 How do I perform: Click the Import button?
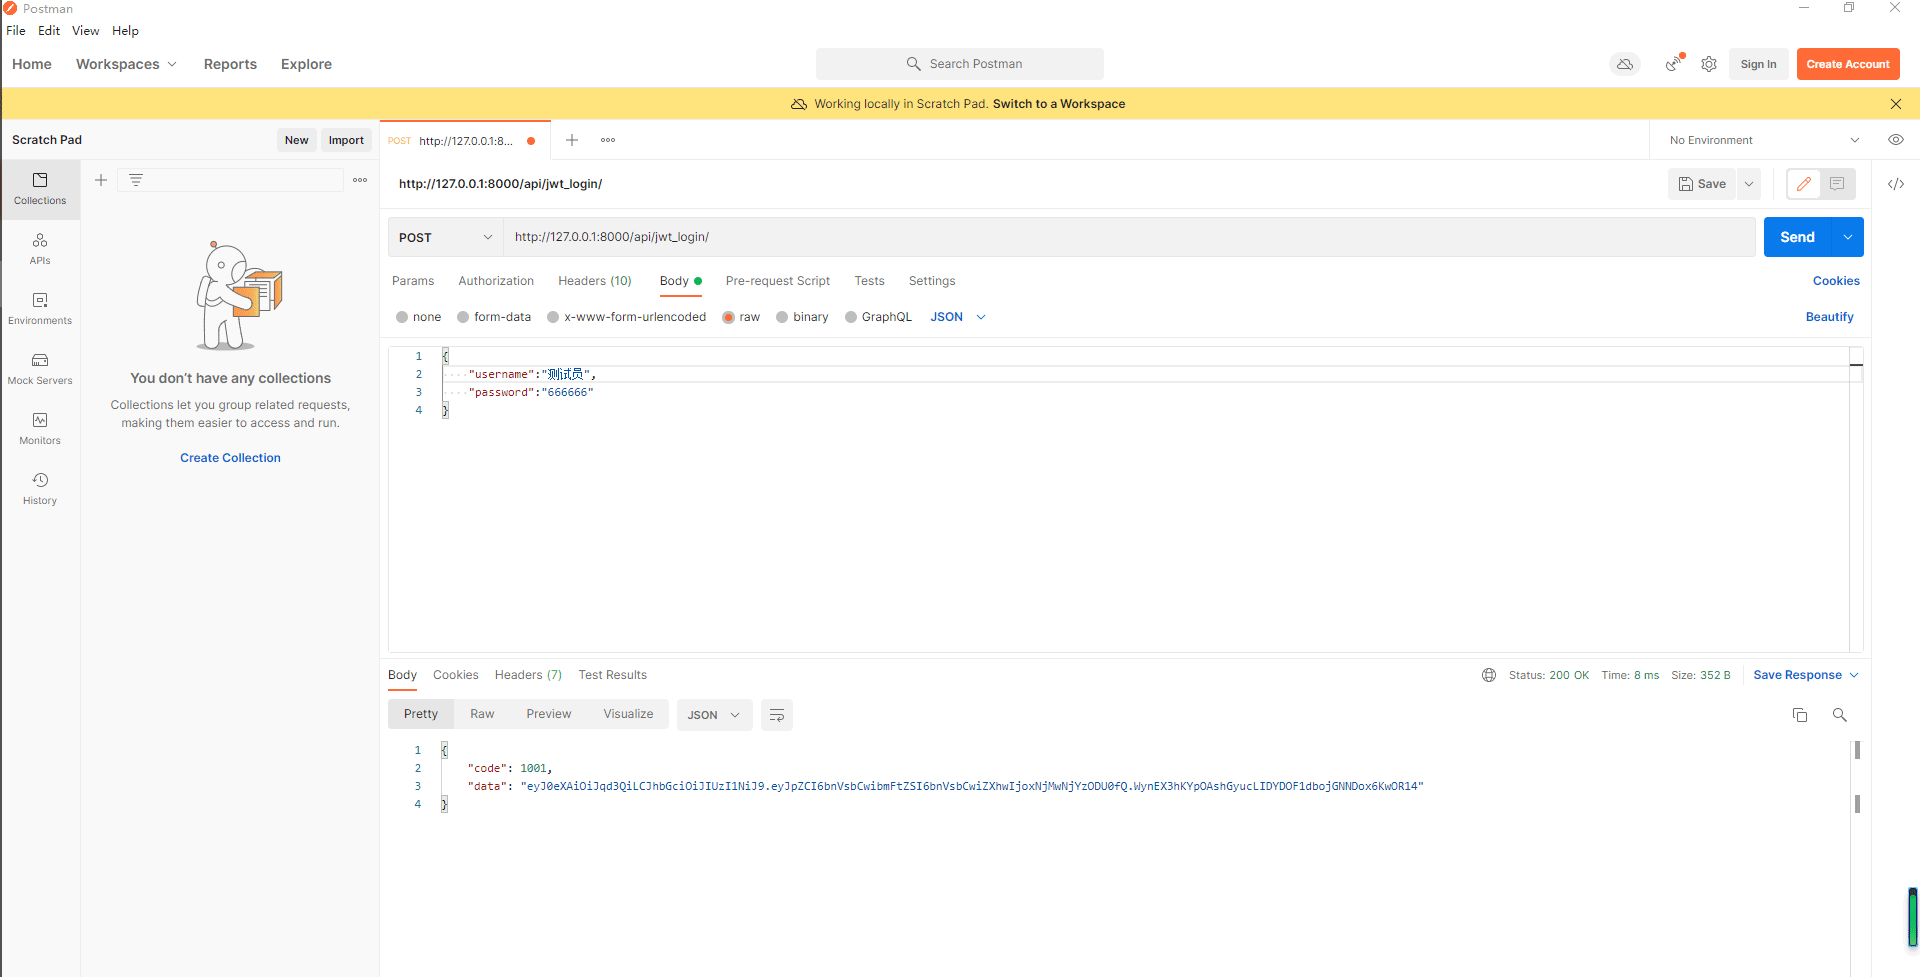(346, 140)
